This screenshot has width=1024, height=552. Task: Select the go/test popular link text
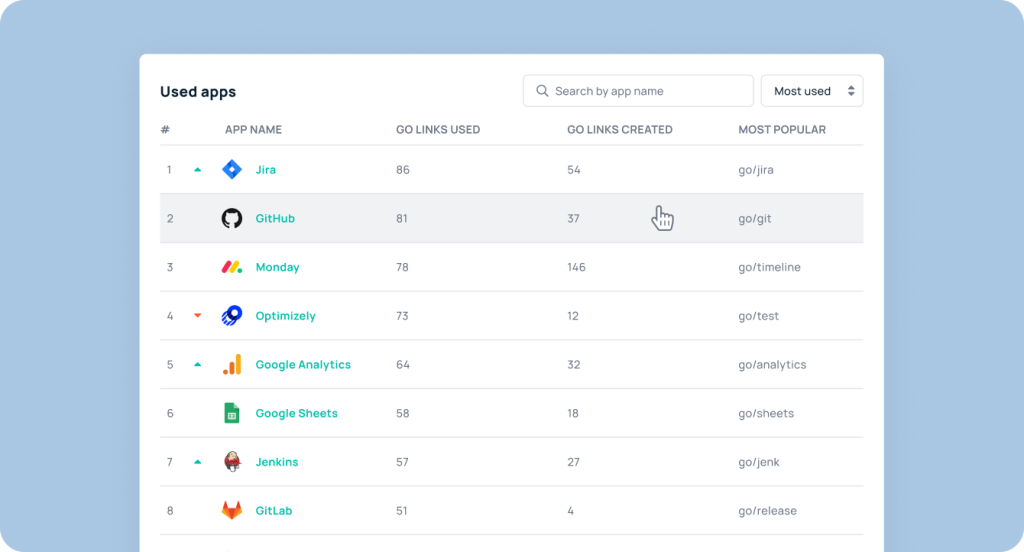click(x=758, y=316)
